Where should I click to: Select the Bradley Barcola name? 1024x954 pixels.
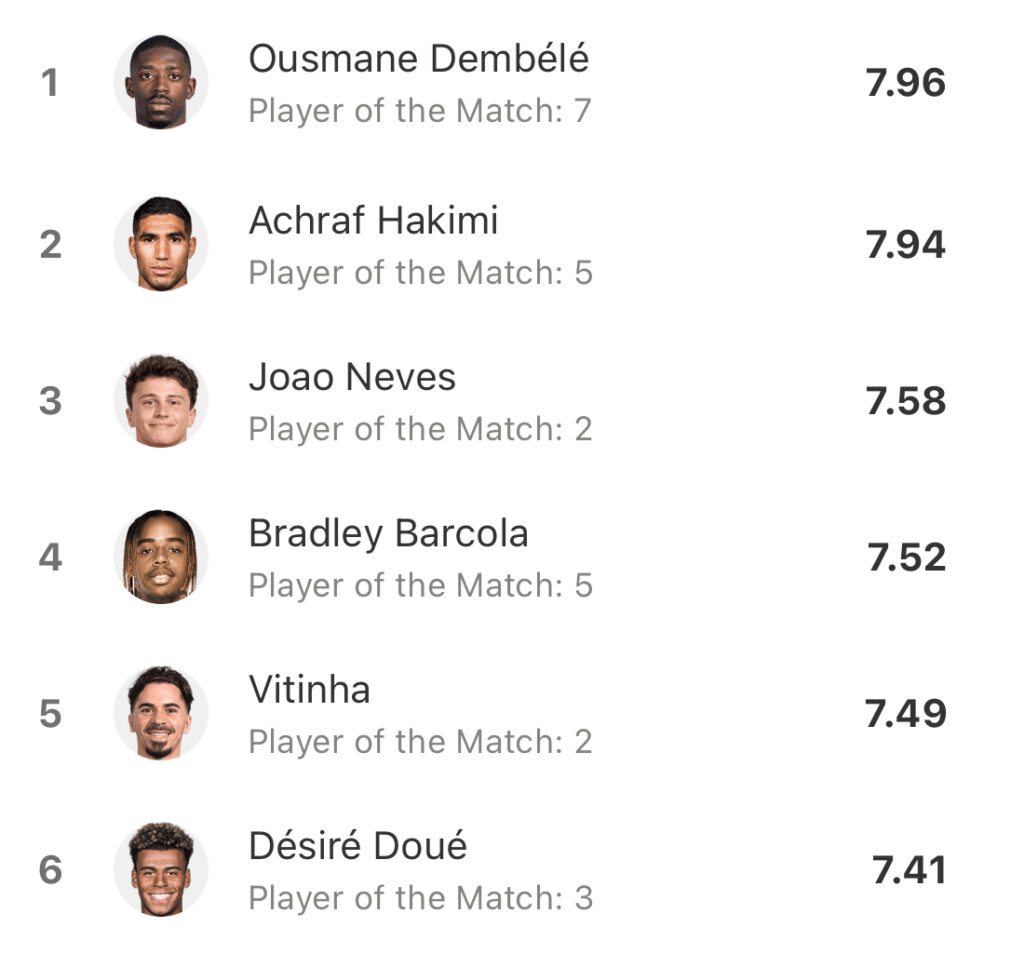[389, 533]
